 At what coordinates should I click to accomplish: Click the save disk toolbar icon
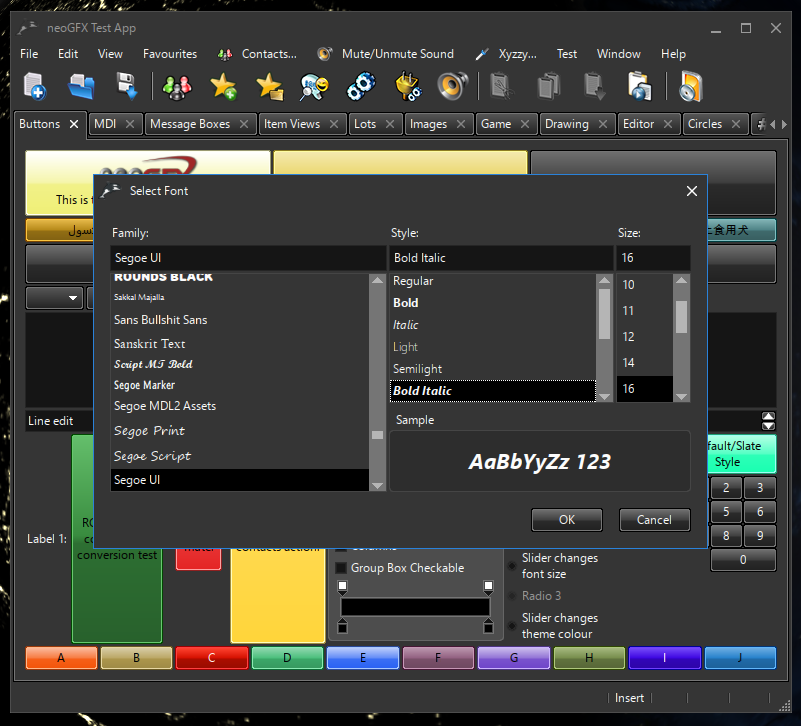[127, 87]
